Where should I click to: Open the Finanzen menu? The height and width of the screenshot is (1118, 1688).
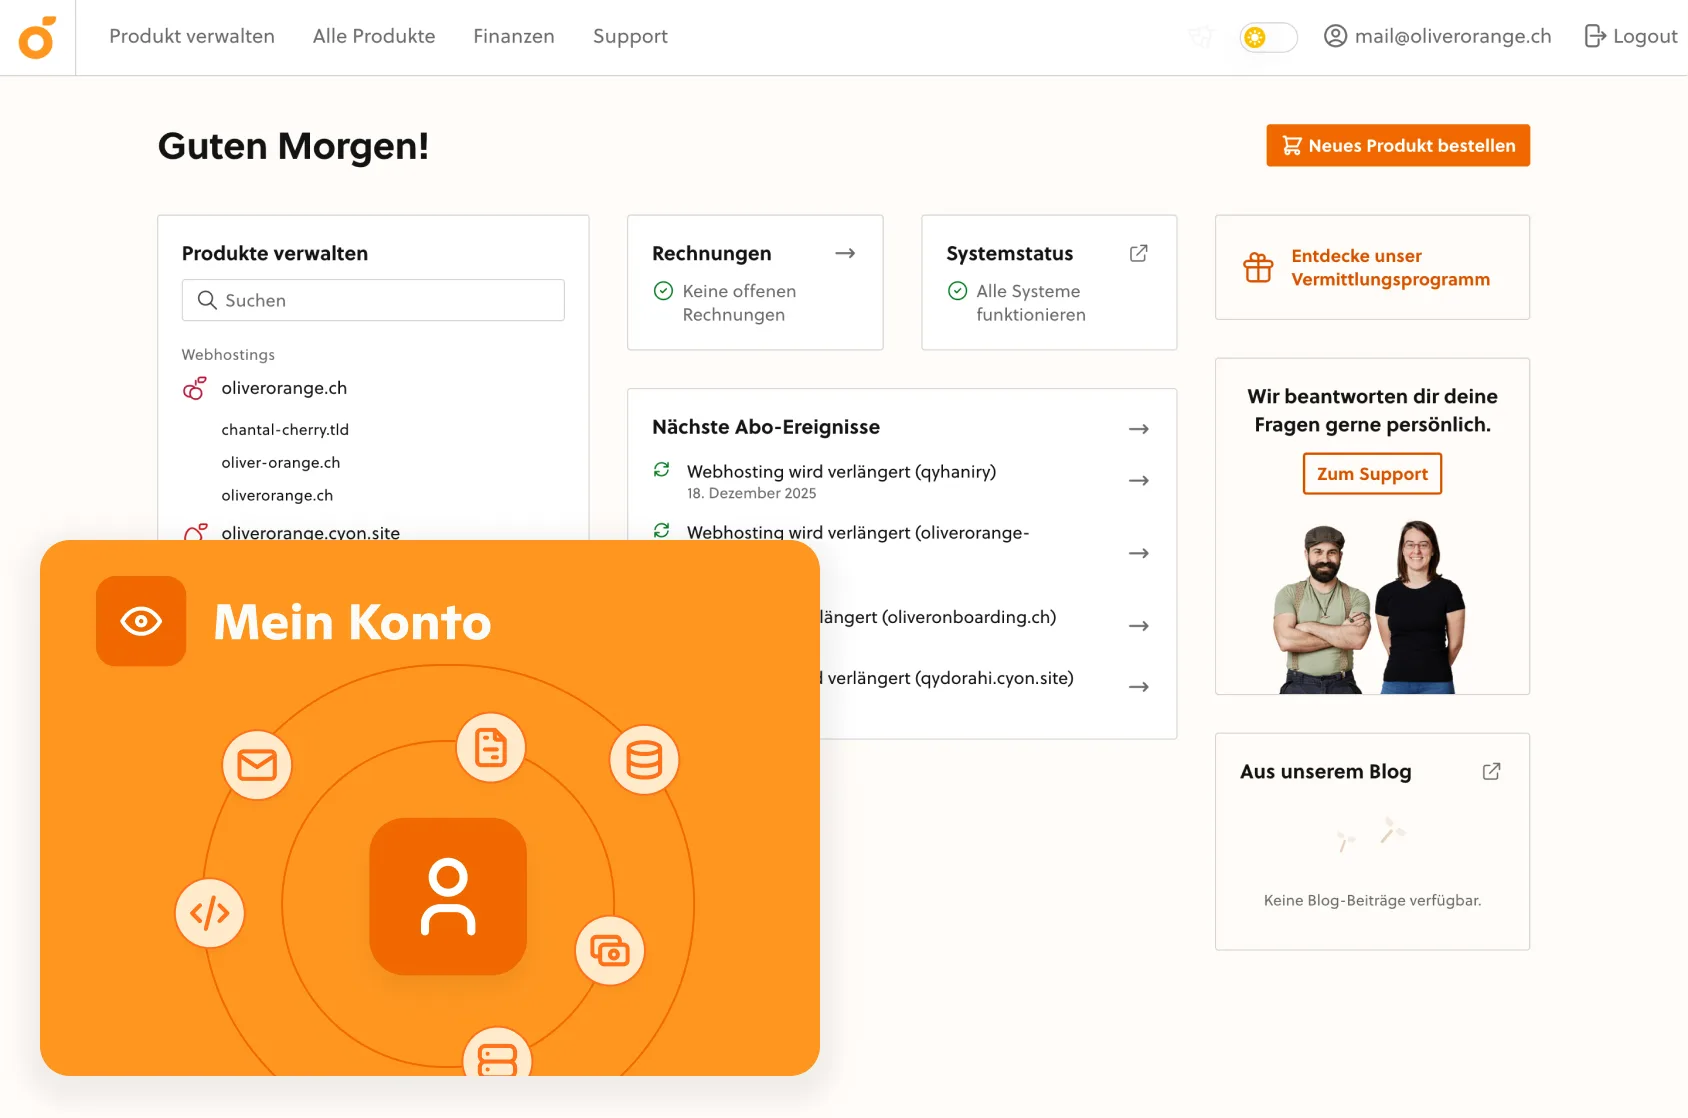(513, 36)
